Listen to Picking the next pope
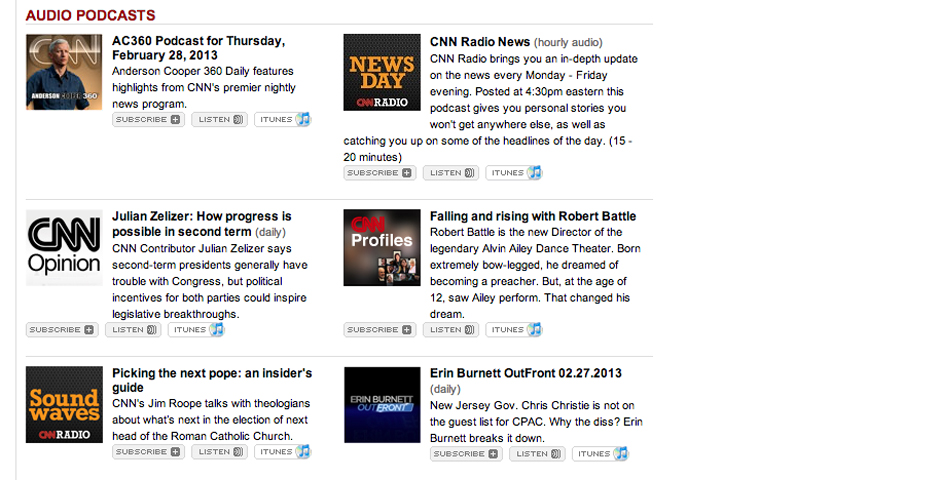Screen dimensions: 940x480 219,452
